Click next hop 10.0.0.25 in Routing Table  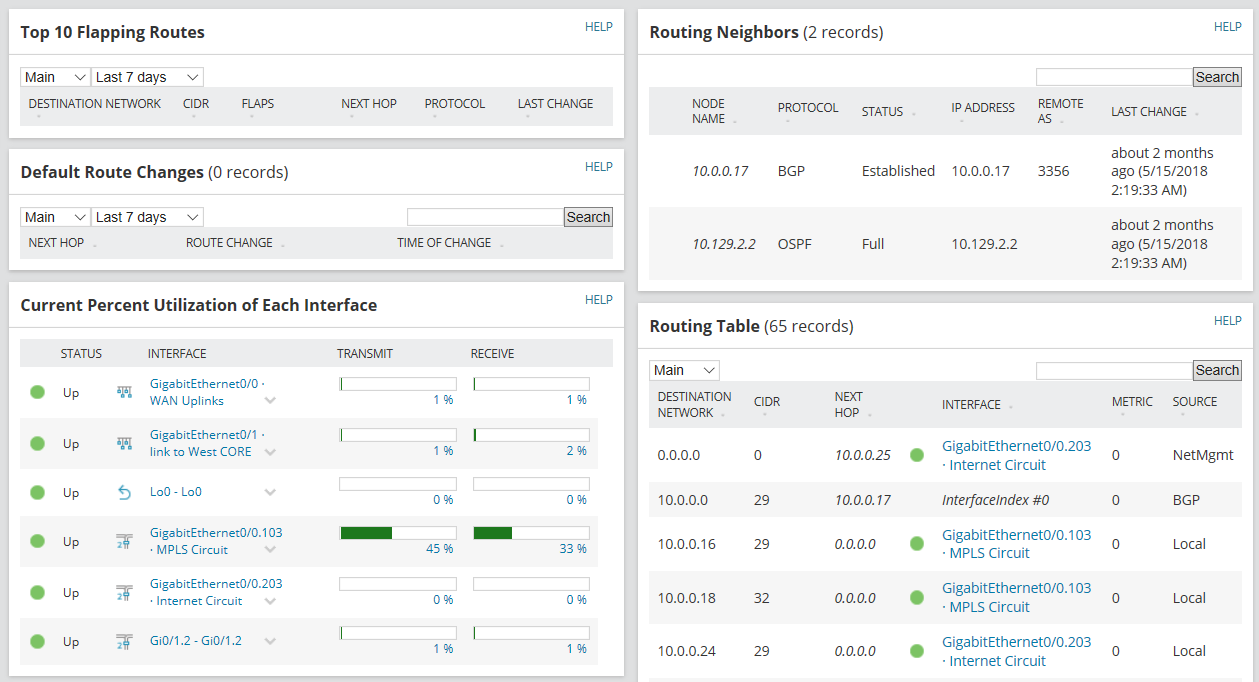(x=863, y=455)
